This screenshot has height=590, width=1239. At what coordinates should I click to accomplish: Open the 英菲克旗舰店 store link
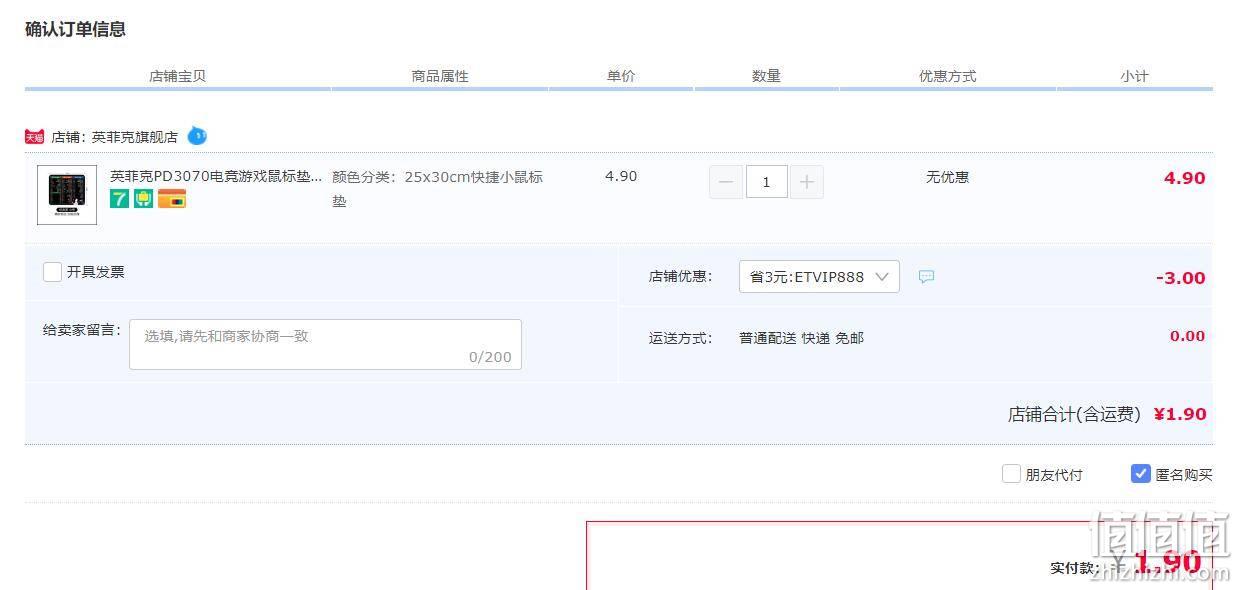pyautogui.click(x=135, y=137)
